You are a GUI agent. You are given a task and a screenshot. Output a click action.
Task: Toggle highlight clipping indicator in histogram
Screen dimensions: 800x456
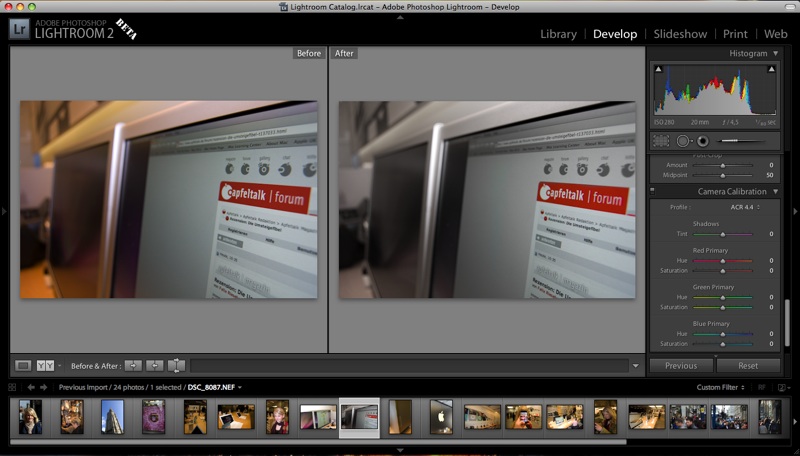(x=771, y=69)
